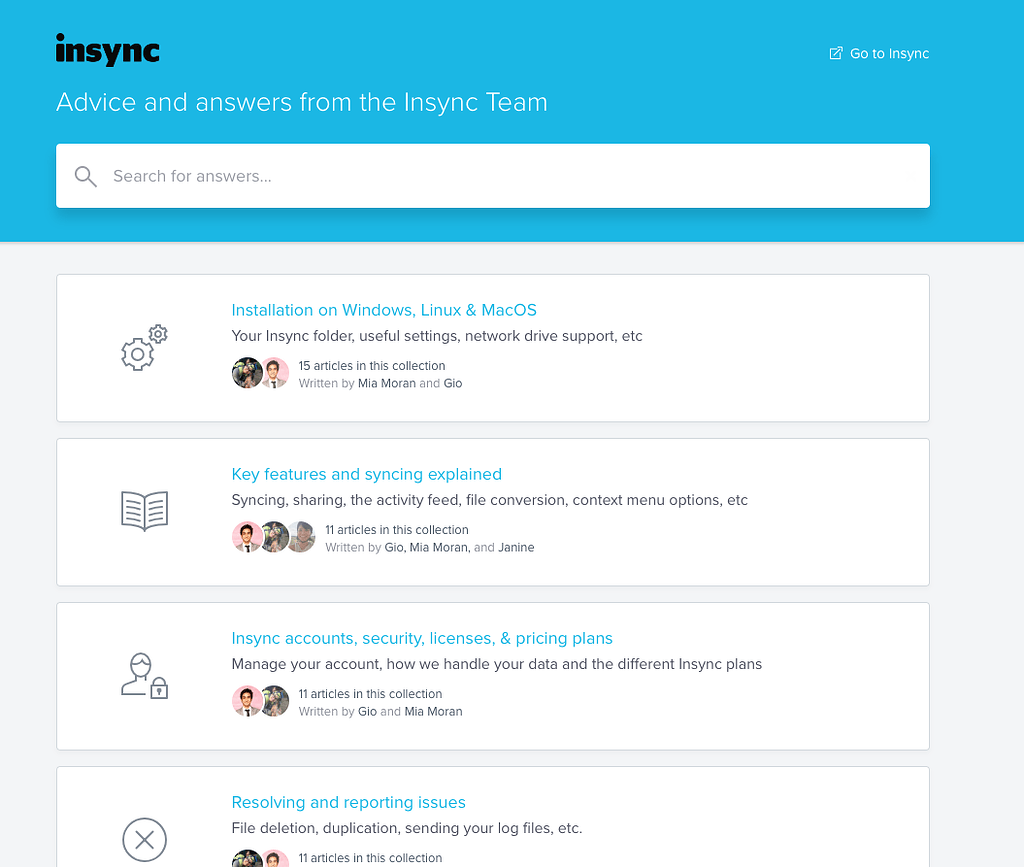Image resolution: width=1024 pixels, height=867 pixels.
Task: Click the author name Gio
Action: (453, 383)
